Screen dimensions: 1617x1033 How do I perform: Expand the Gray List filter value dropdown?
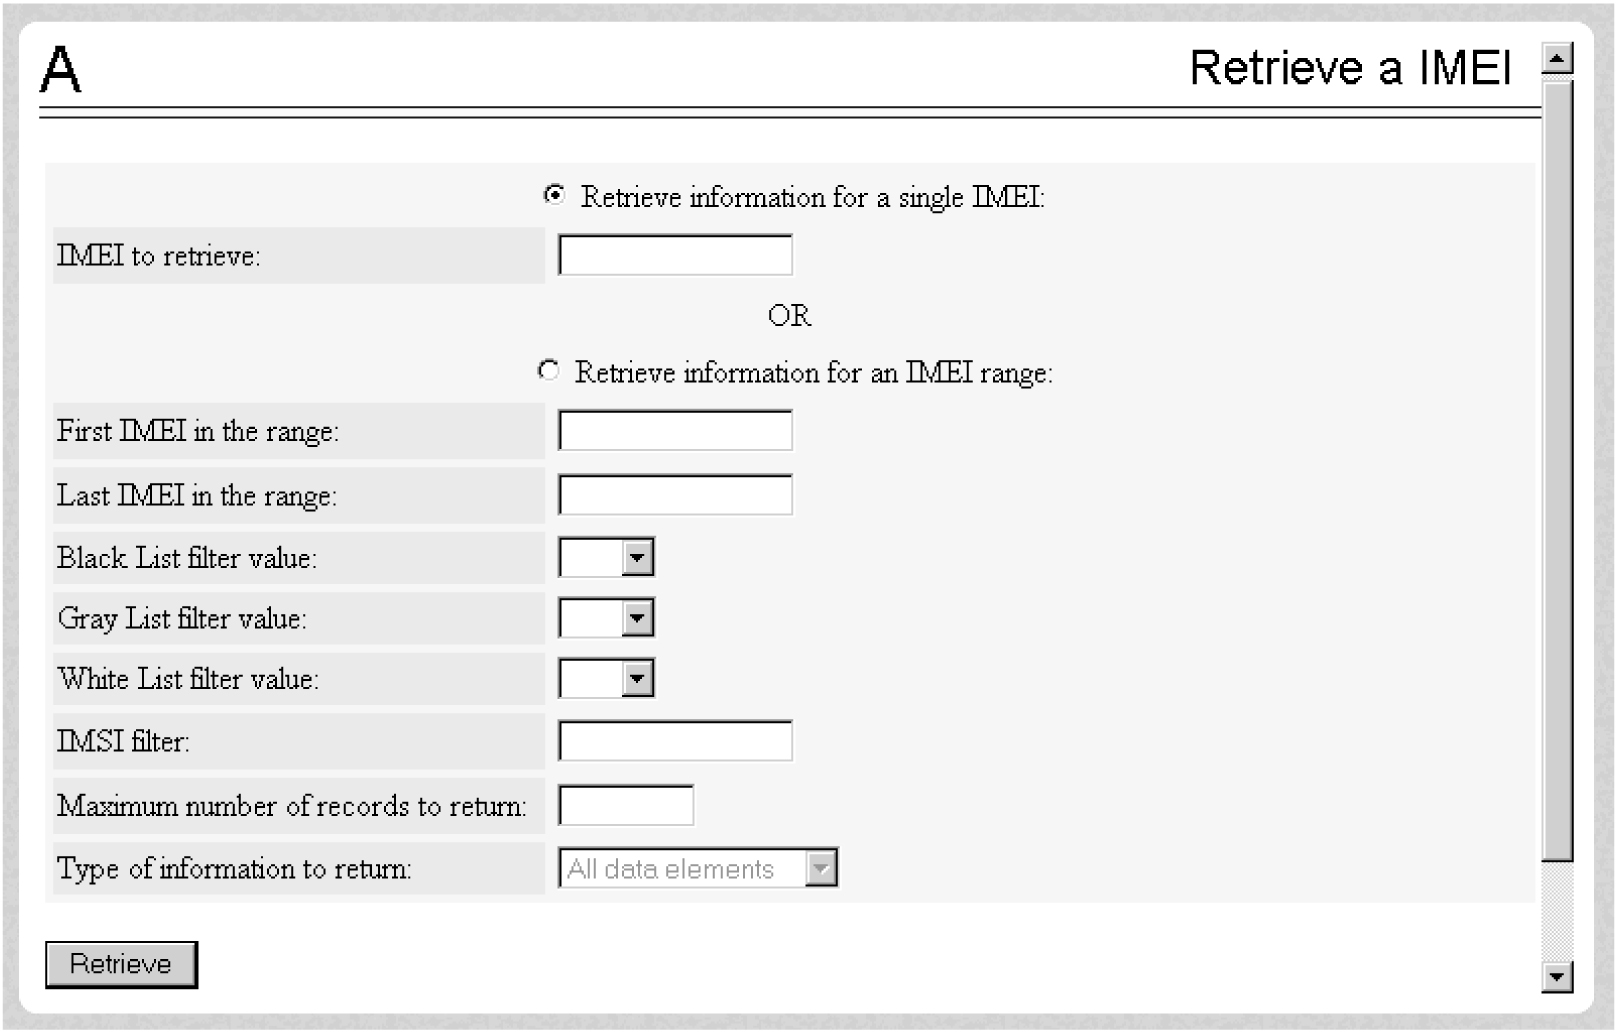click(x=637, y=618)
